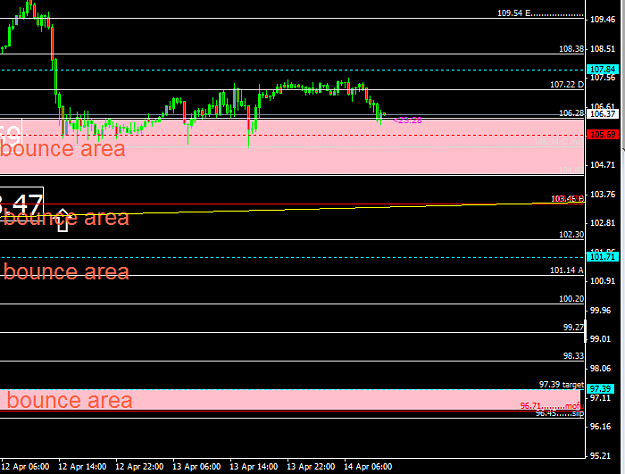Click the 12 Apr 06:00 time label

pos(25,466)
